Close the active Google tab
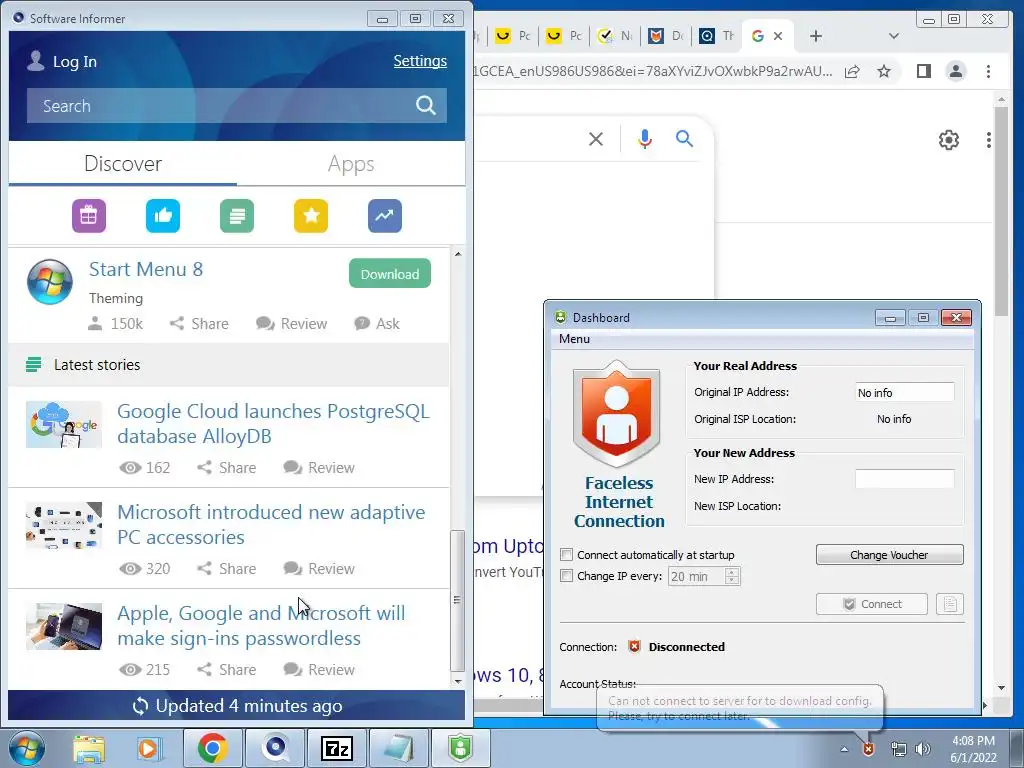The image size is (1024, 768). tap(778, 36)
